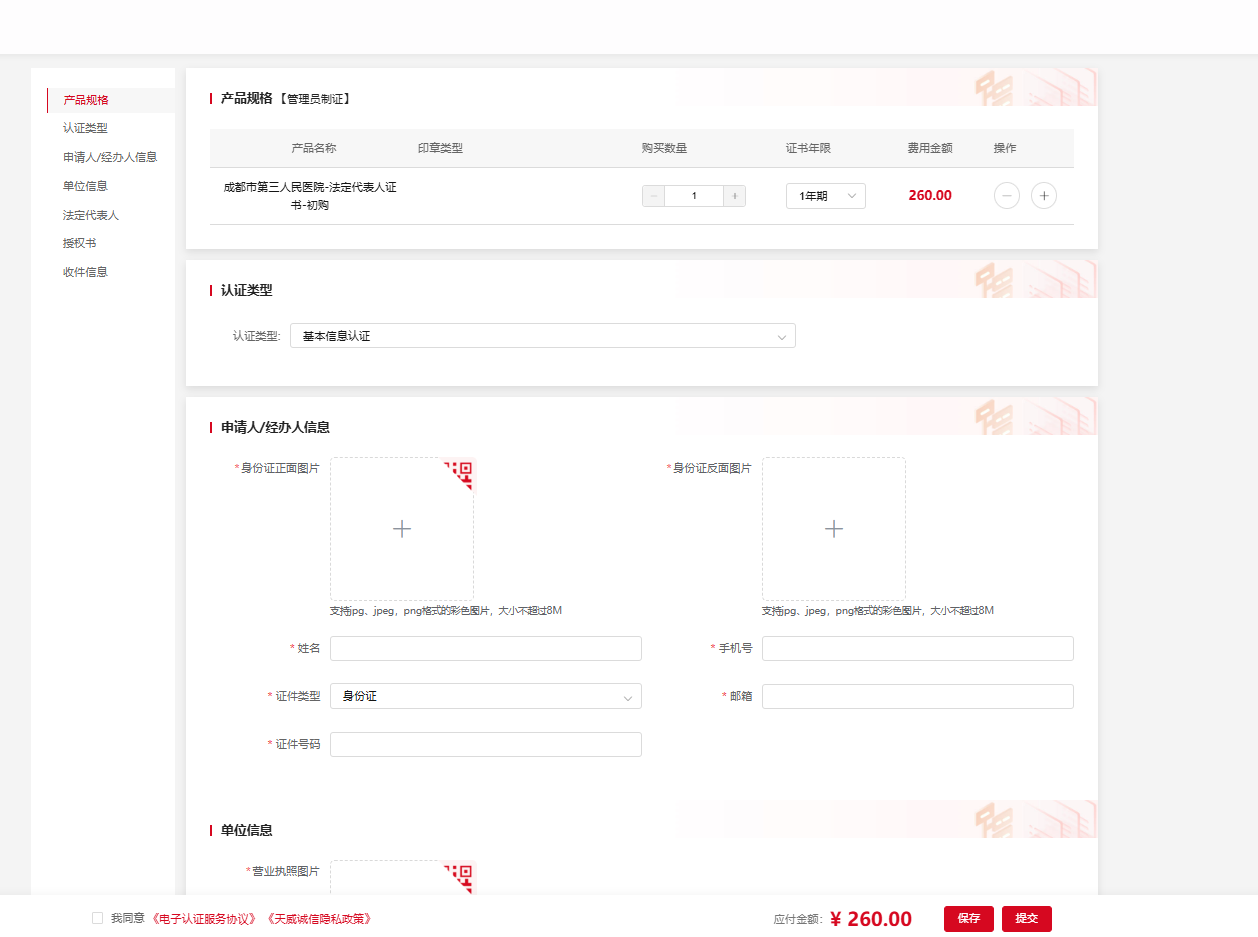Select 申请人/经办人信息 in the sidebar navigation

click(110, 157)
